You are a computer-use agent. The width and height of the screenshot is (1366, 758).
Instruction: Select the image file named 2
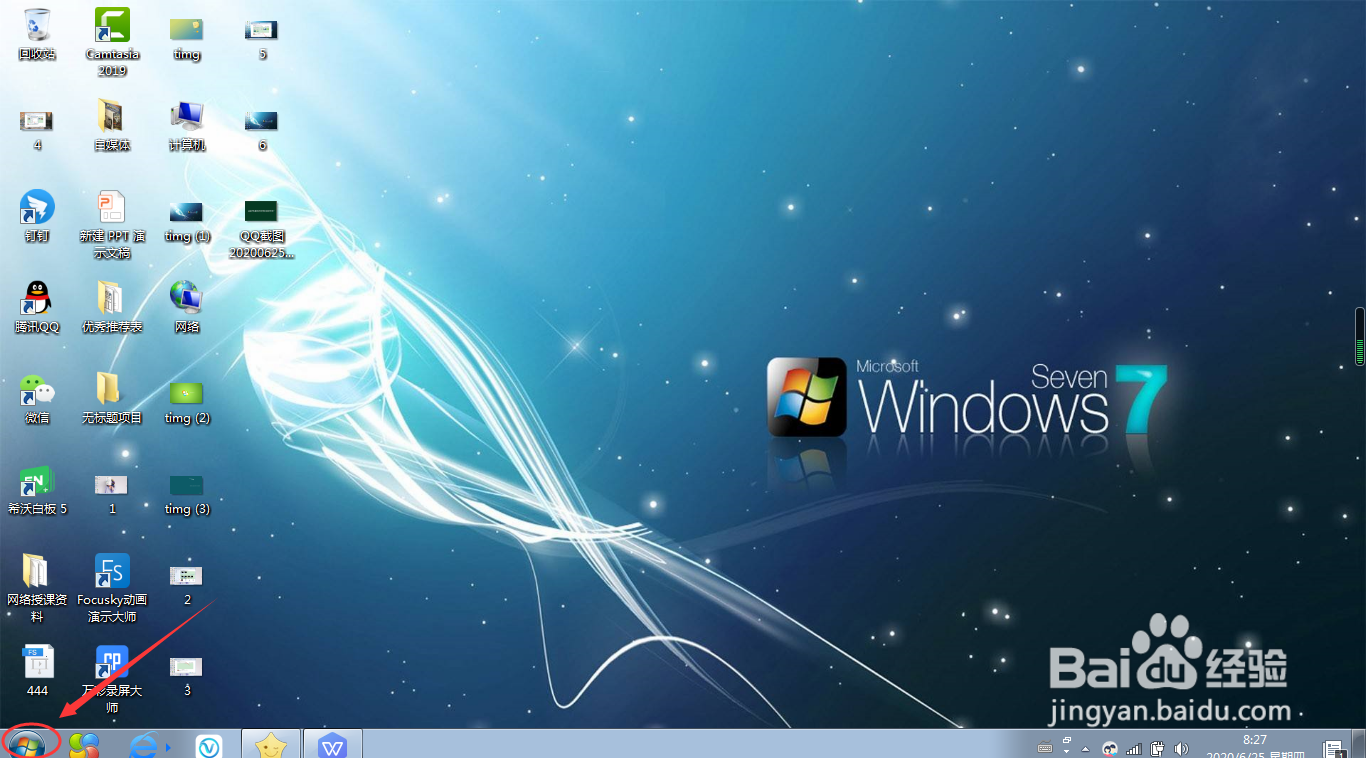pyautogui.click(x=187, y=584)
